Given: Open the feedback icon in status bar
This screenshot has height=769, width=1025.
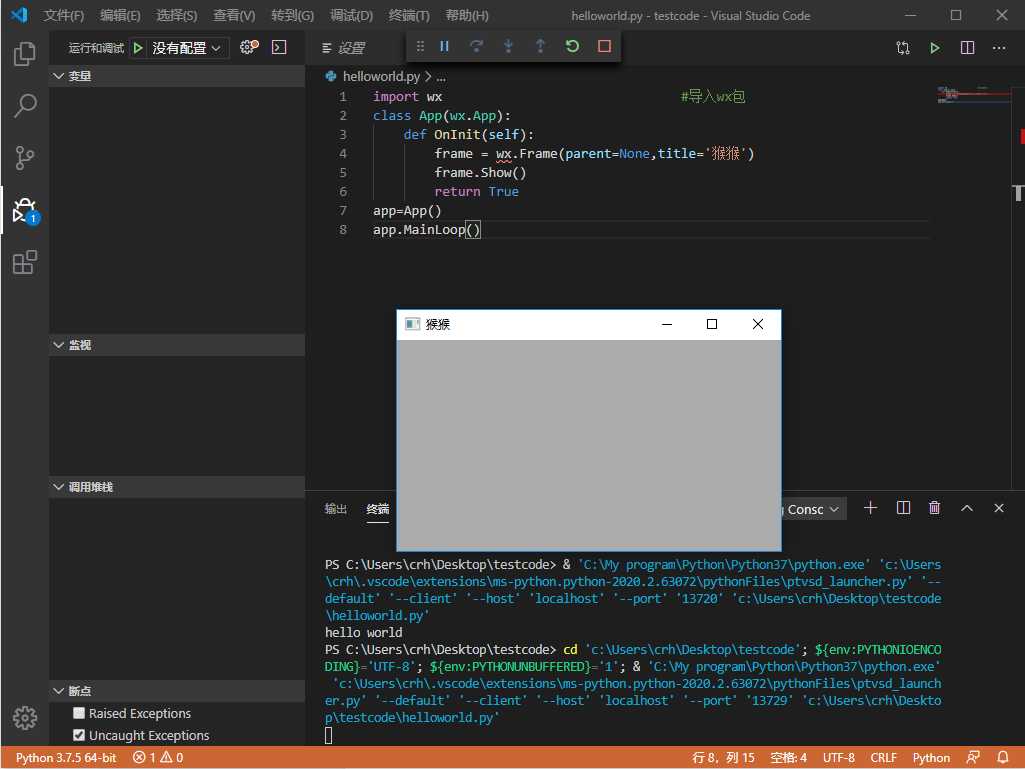Looking at the screenshot, I should tap(973, 757).
